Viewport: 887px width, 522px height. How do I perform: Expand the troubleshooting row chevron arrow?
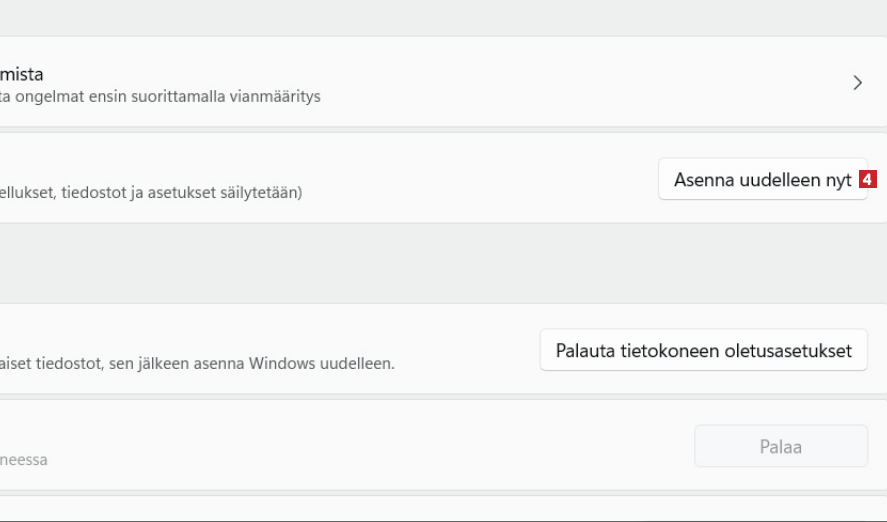[x=857, y=83]
